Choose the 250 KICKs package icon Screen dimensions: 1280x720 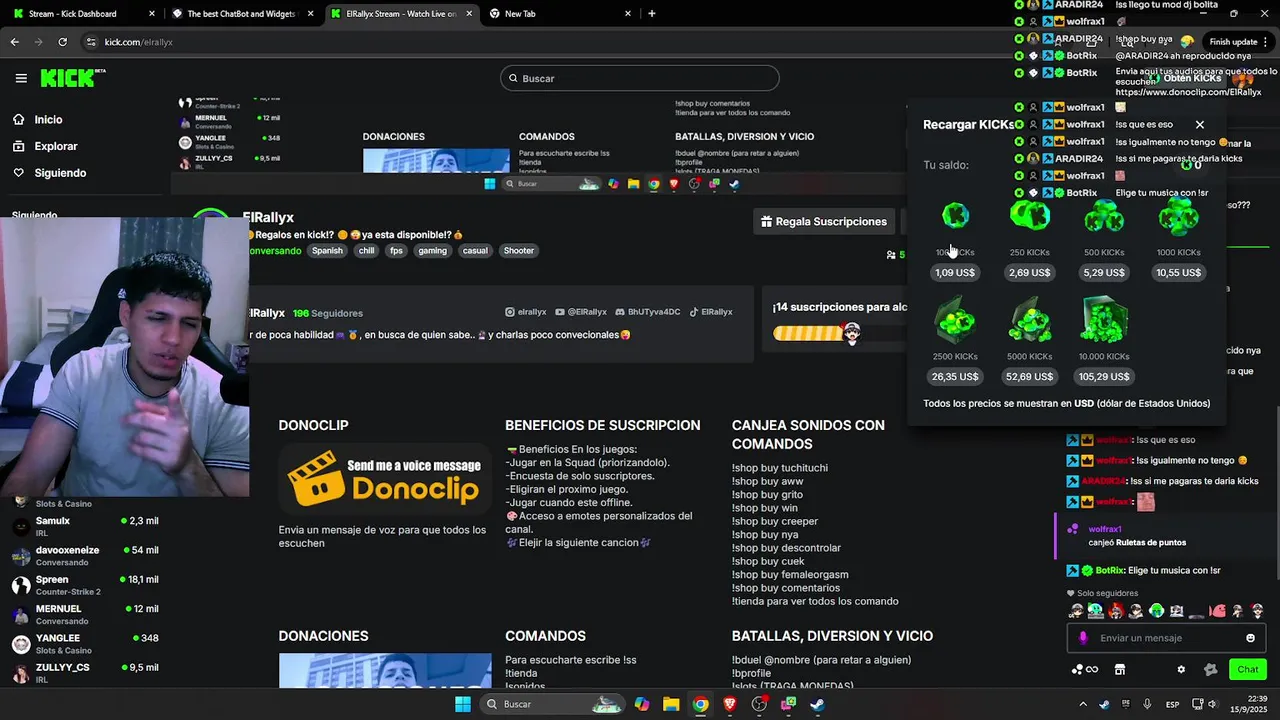pyautogui.click(x=1029, y=216)
